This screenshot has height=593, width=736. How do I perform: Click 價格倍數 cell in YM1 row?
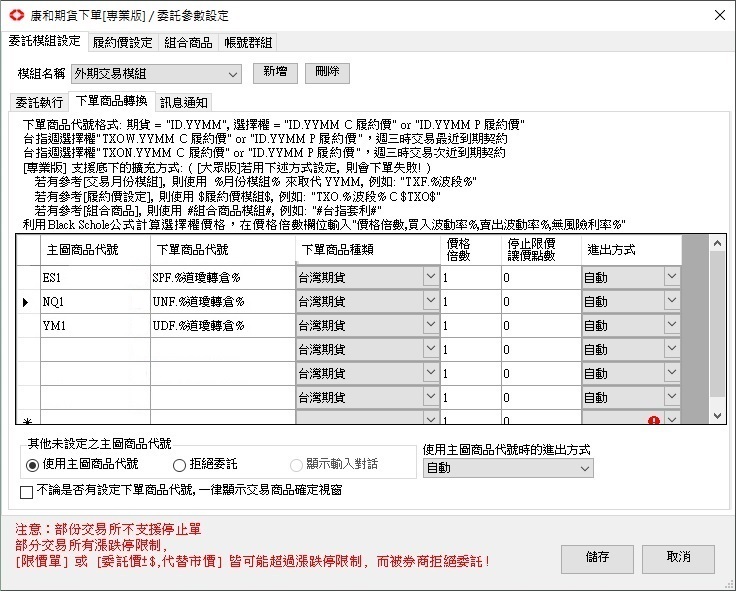471,325
